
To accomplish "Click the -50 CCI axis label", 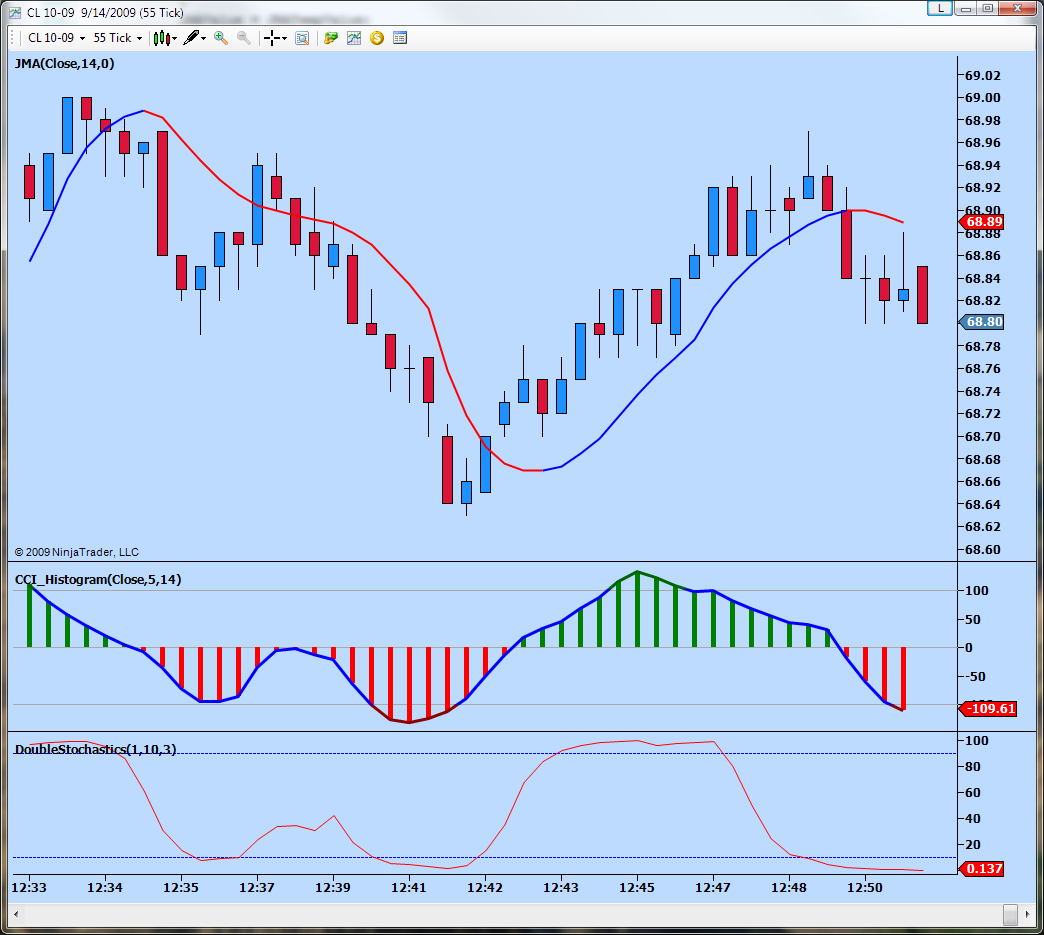I will (x=974, y=677).
